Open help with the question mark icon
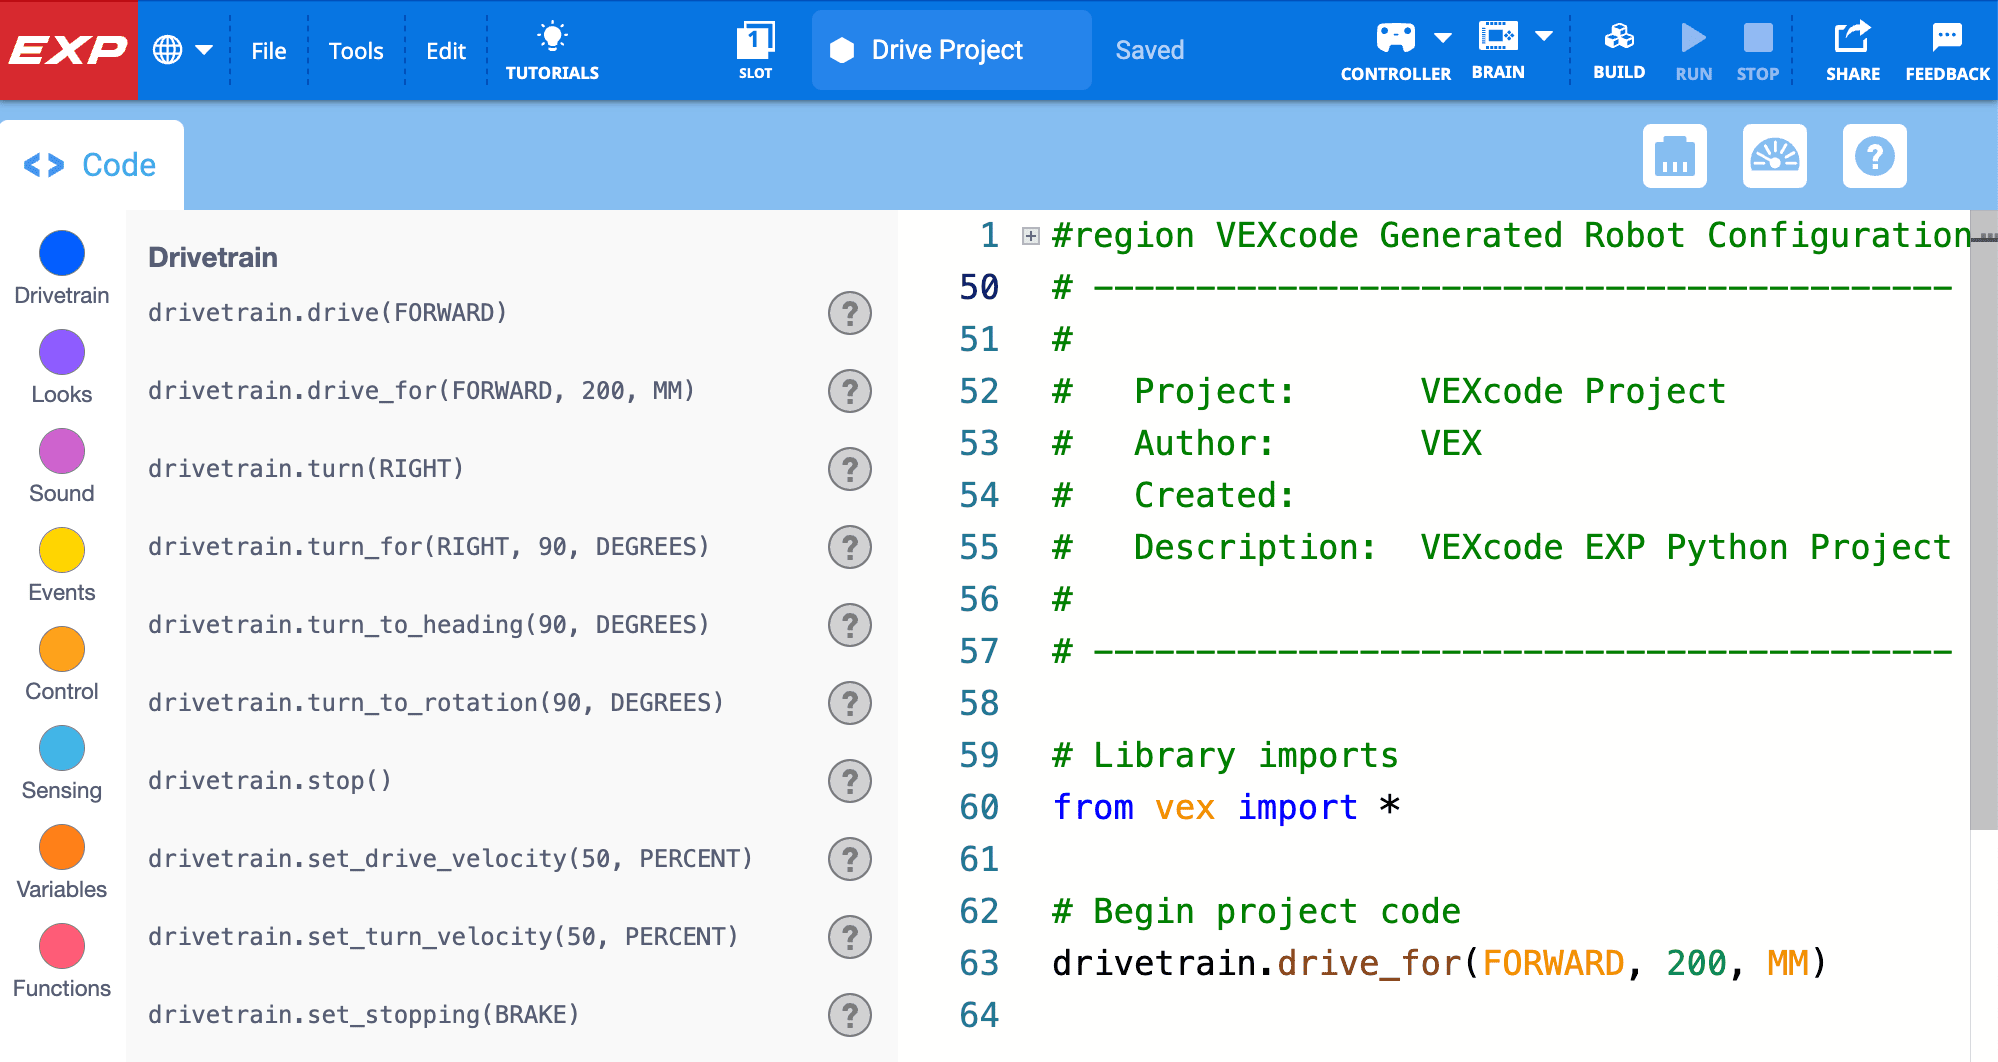The height and width of the screenshot is (1062, 1998). (x=1875, y=156)
